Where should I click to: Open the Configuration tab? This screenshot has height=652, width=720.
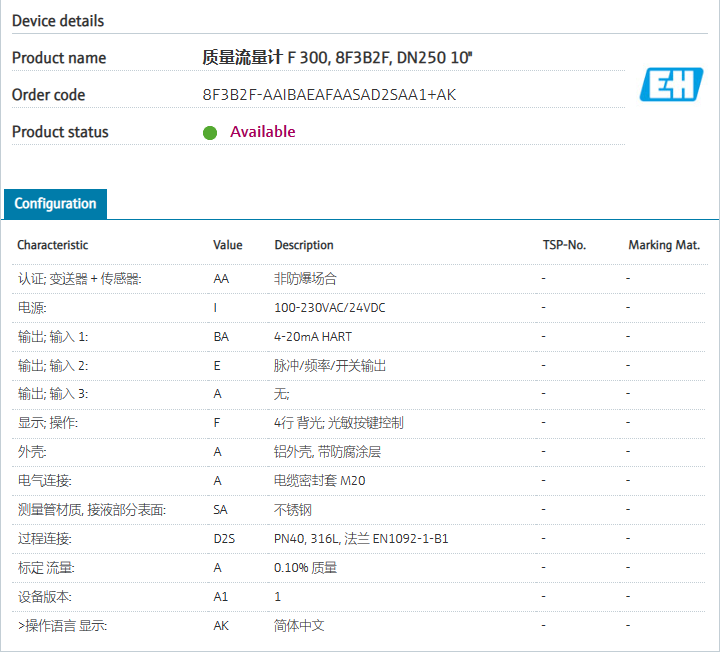click(55, 204)
